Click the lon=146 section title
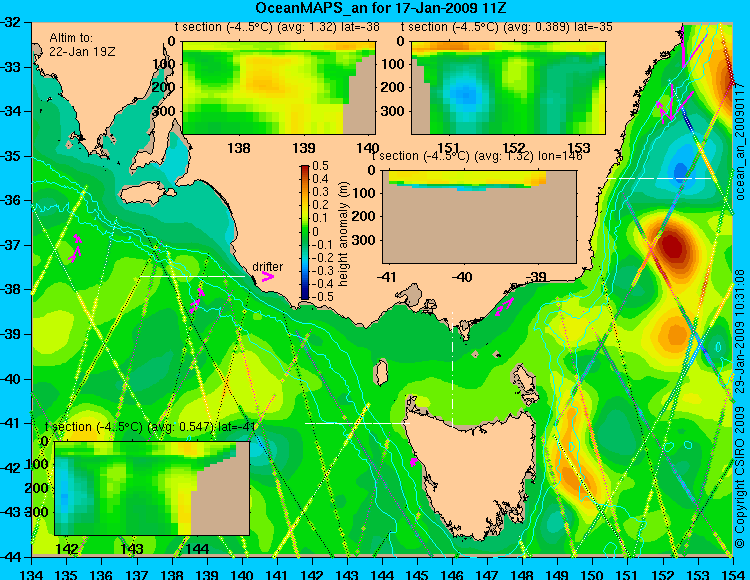Image resolution: width=750 pixels, height=580 pixels. click(477, 156)
